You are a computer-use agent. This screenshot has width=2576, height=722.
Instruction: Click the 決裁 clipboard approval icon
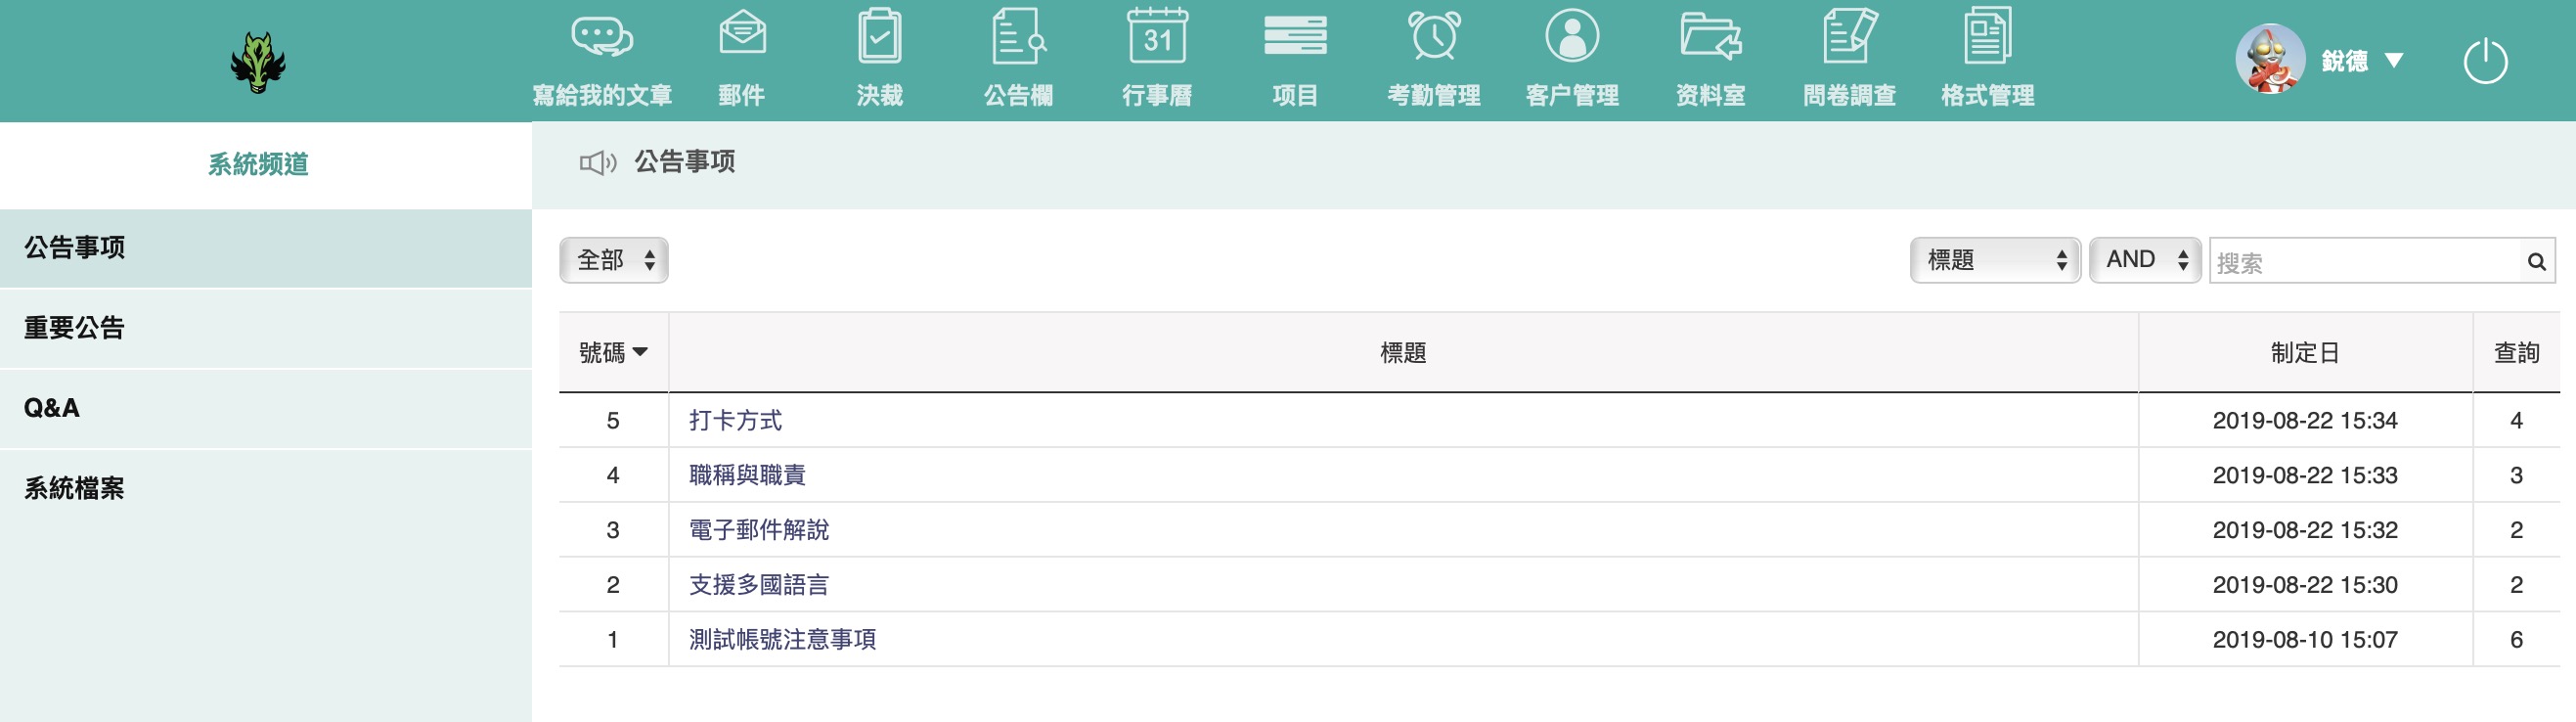pos(879,36)
